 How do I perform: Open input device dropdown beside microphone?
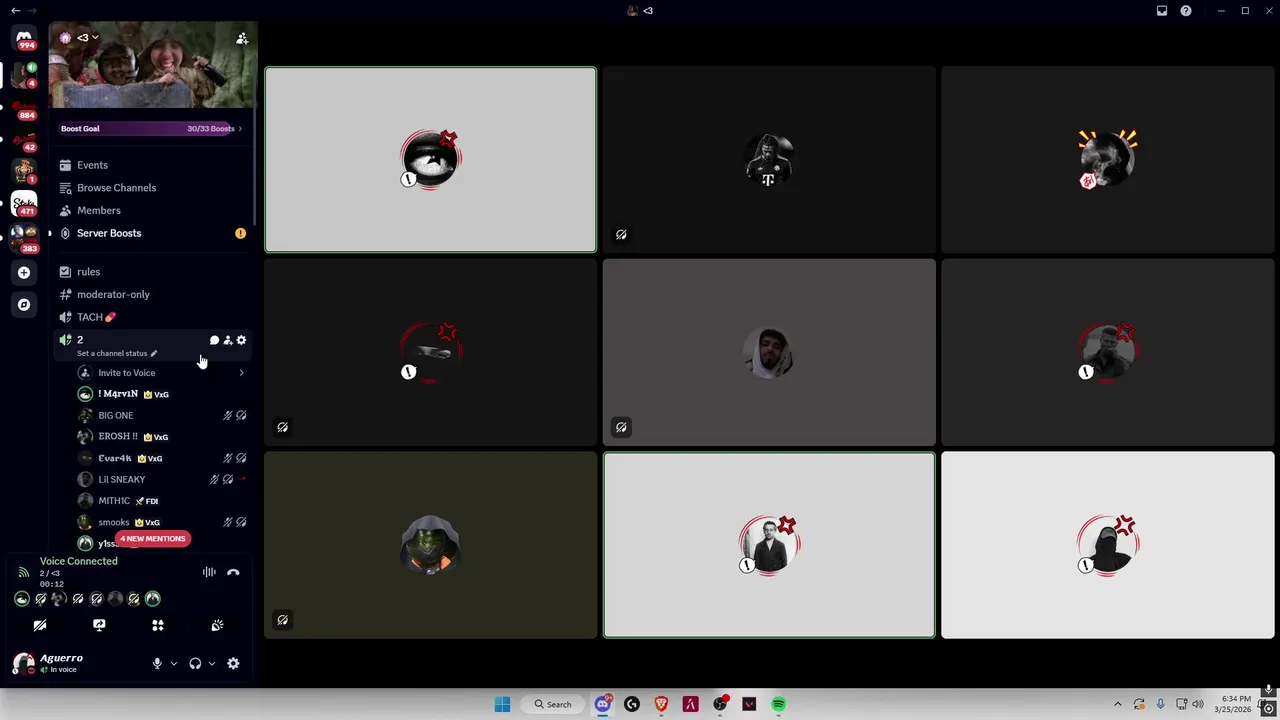click(174, 664)
